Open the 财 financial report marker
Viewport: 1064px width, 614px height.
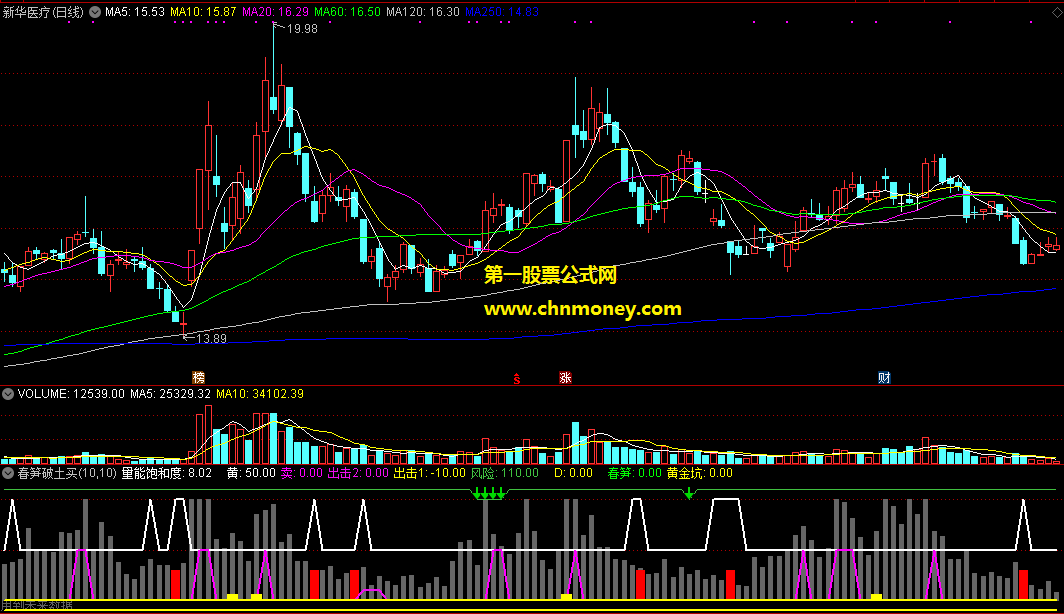[x=884, y=377]
